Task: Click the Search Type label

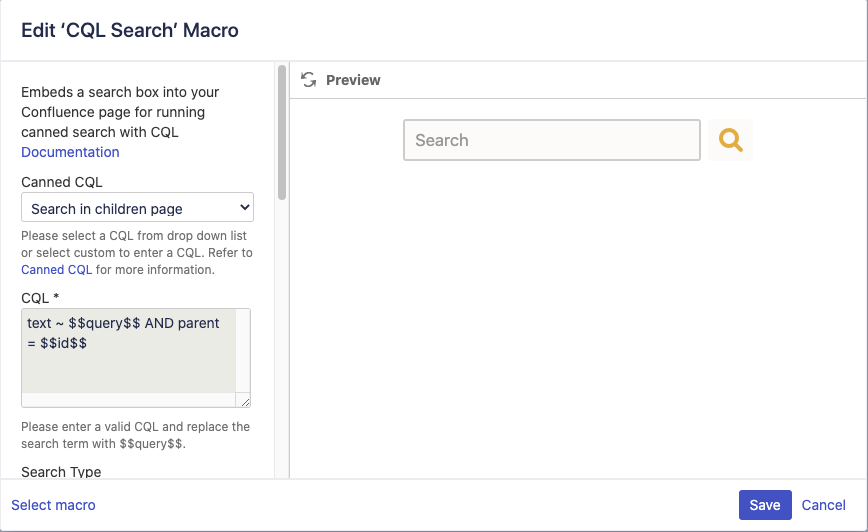Action: [x=61, y=472]
